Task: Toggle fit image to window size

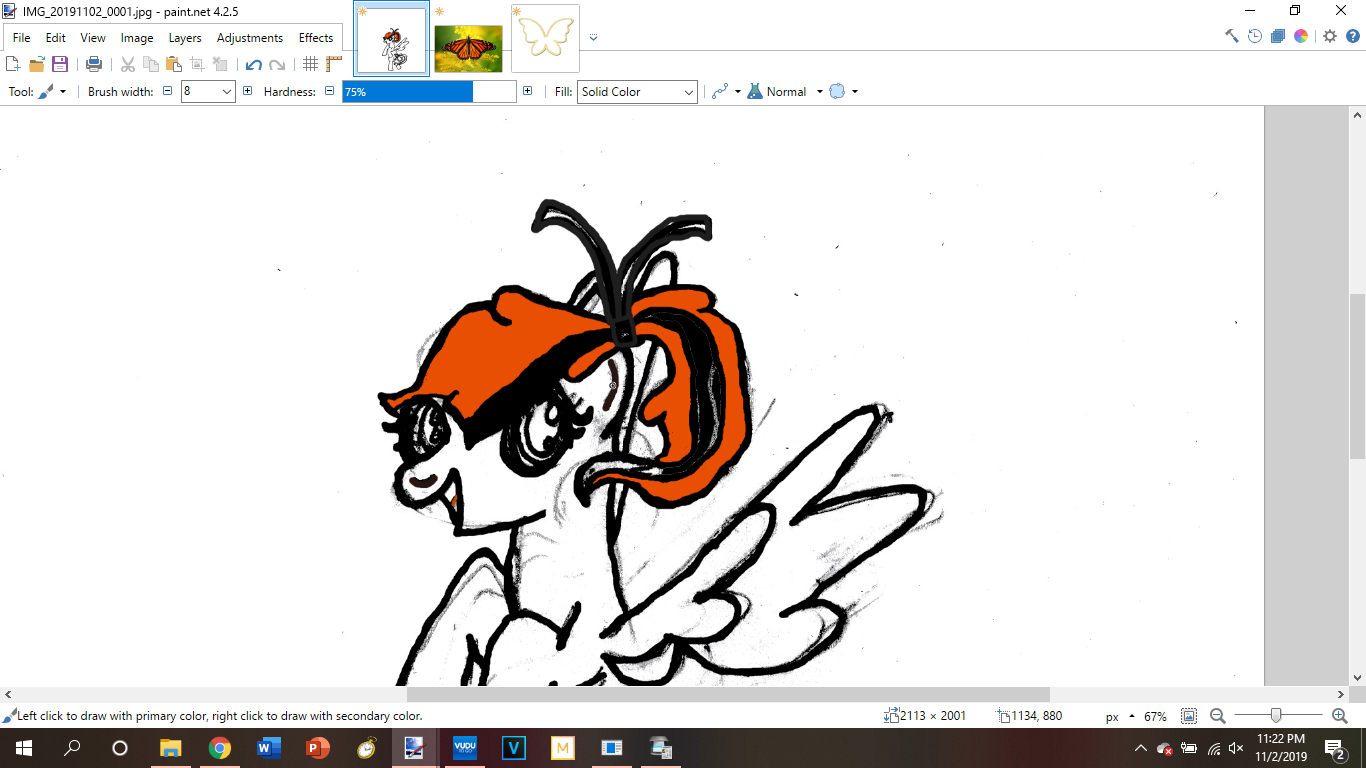Action: point(1189,716)
